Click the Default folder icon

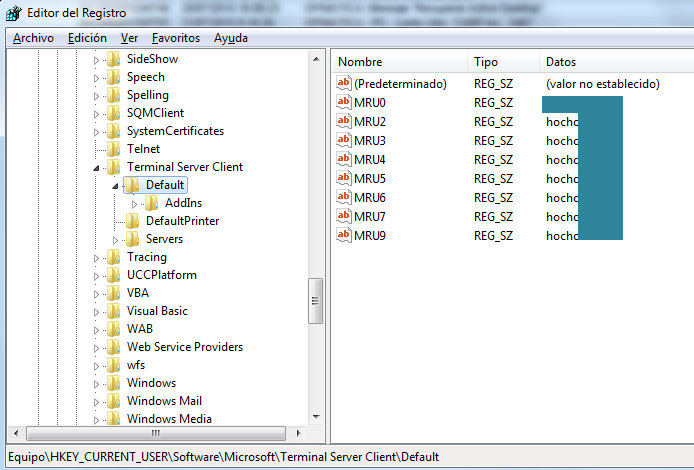coord(133,185)
